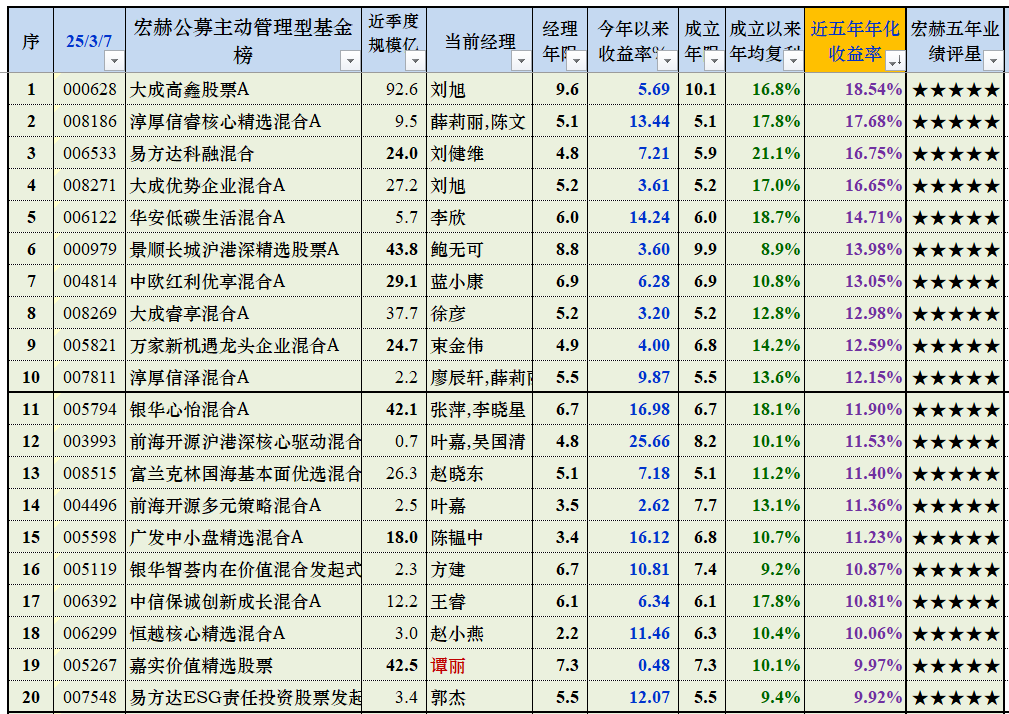Select fund name 大成睿享混合A
Screen dimensions: 1009x714
click(x=189, y=314)
